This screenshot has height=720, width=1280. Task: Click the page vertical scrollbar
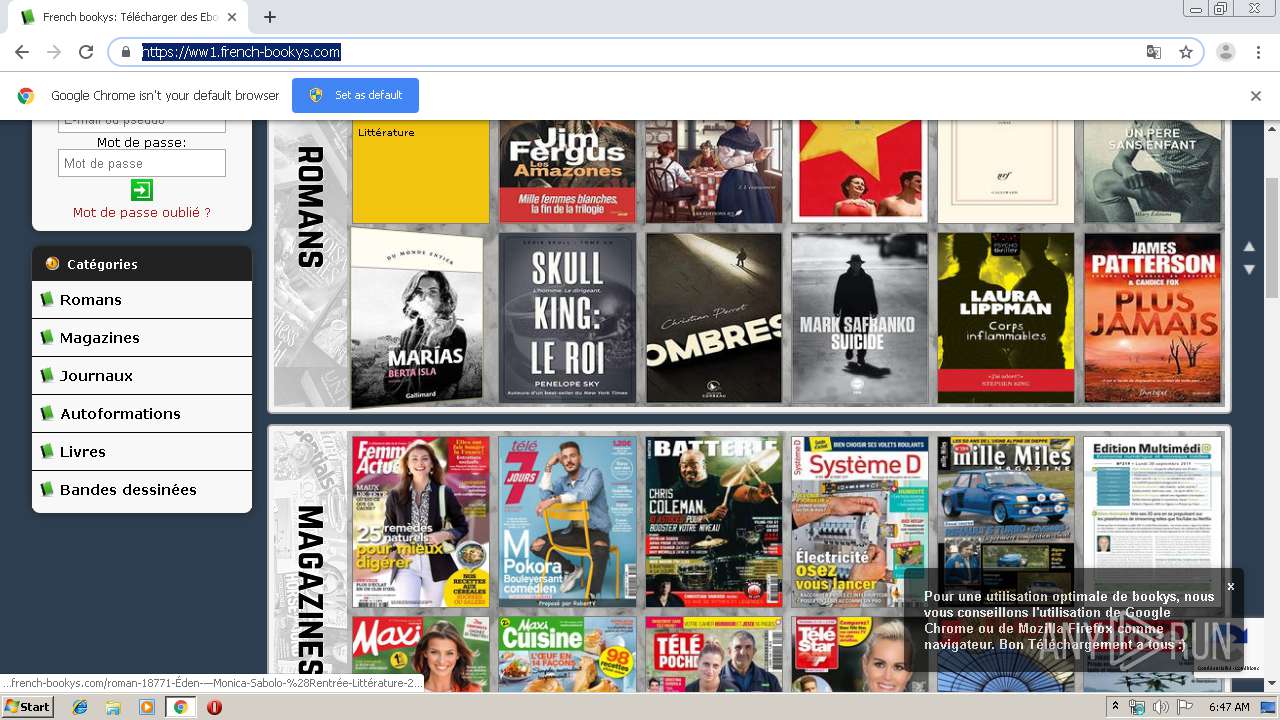pyautogui.click(x=1272, y=238)
